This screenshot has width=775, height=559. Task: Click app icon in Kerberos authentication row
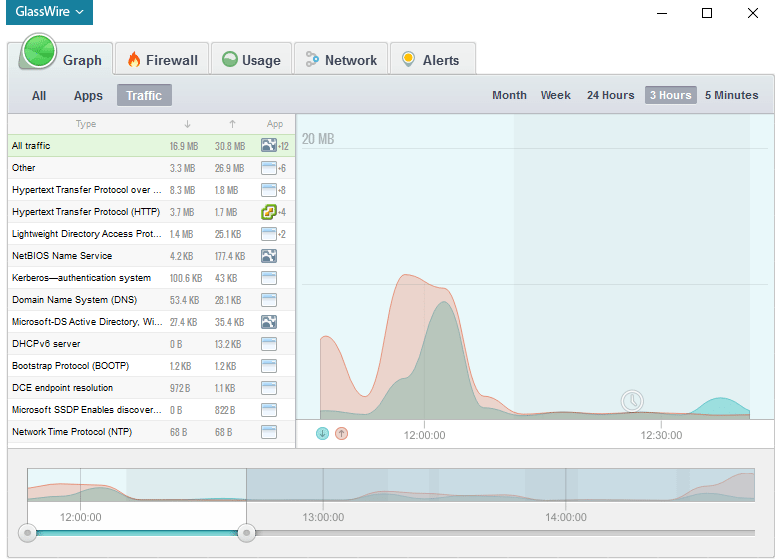[x=269, y=278]
